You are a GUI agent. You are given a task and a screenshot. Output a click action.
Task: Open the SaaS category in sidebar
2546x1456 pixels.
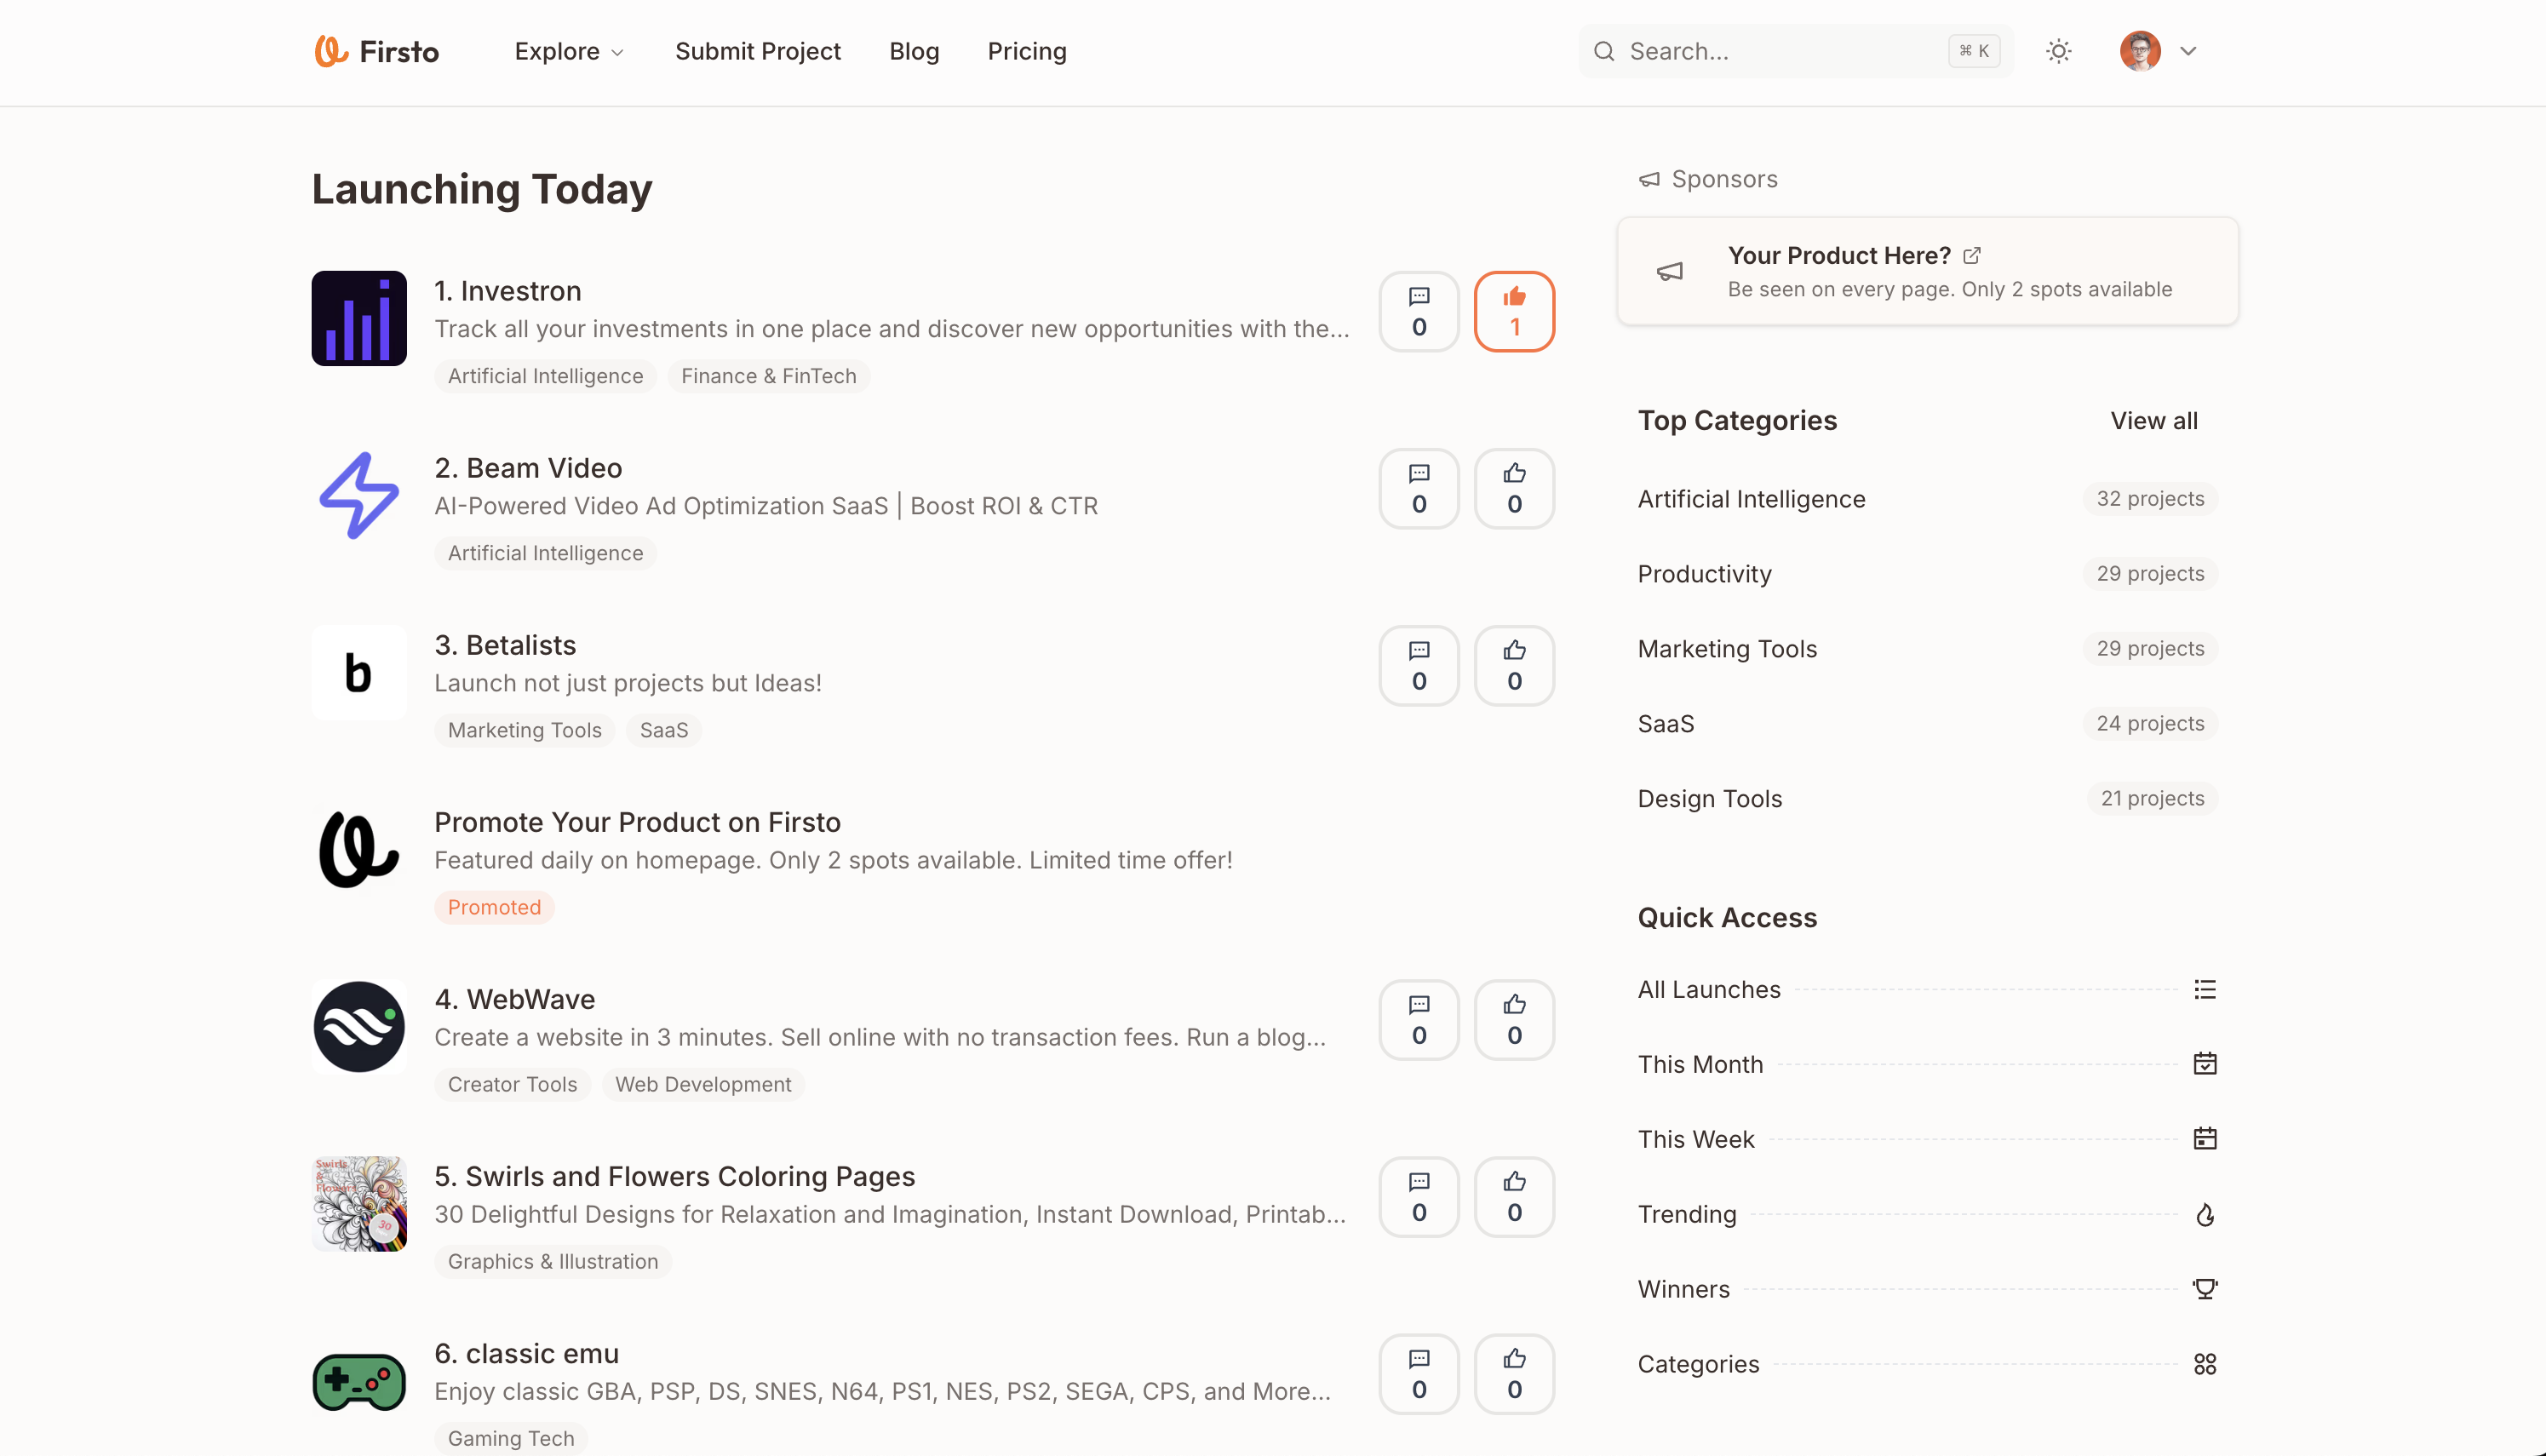(1666, 723)
